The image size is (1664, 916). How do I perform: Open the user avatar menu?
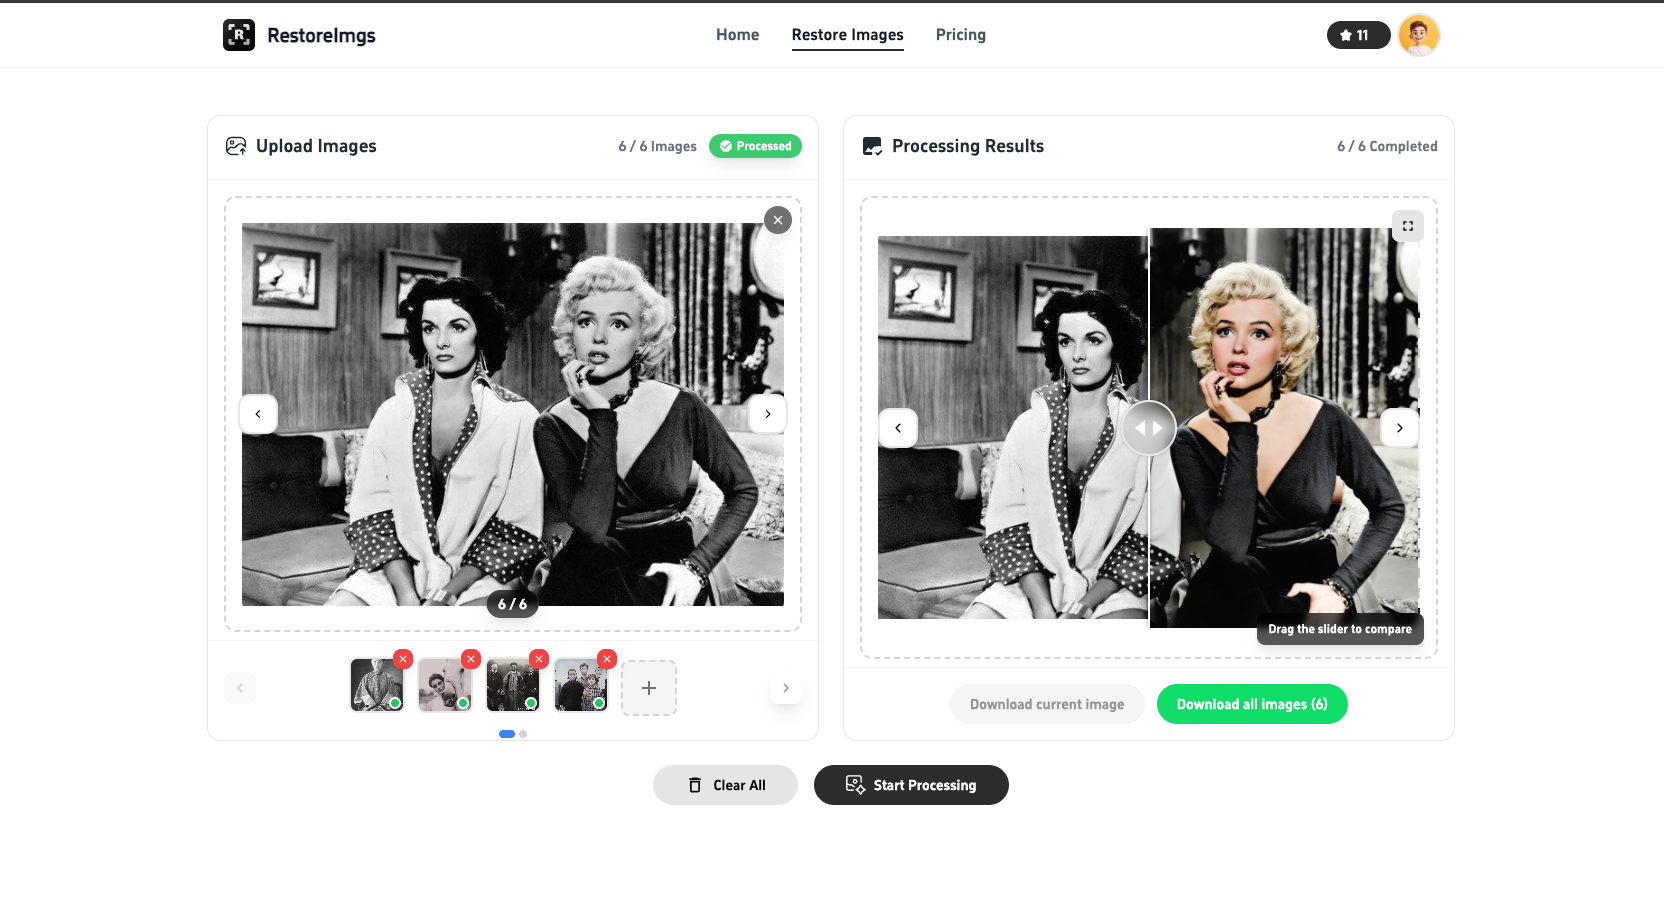pyautogui.click(x=1419, y=35)
